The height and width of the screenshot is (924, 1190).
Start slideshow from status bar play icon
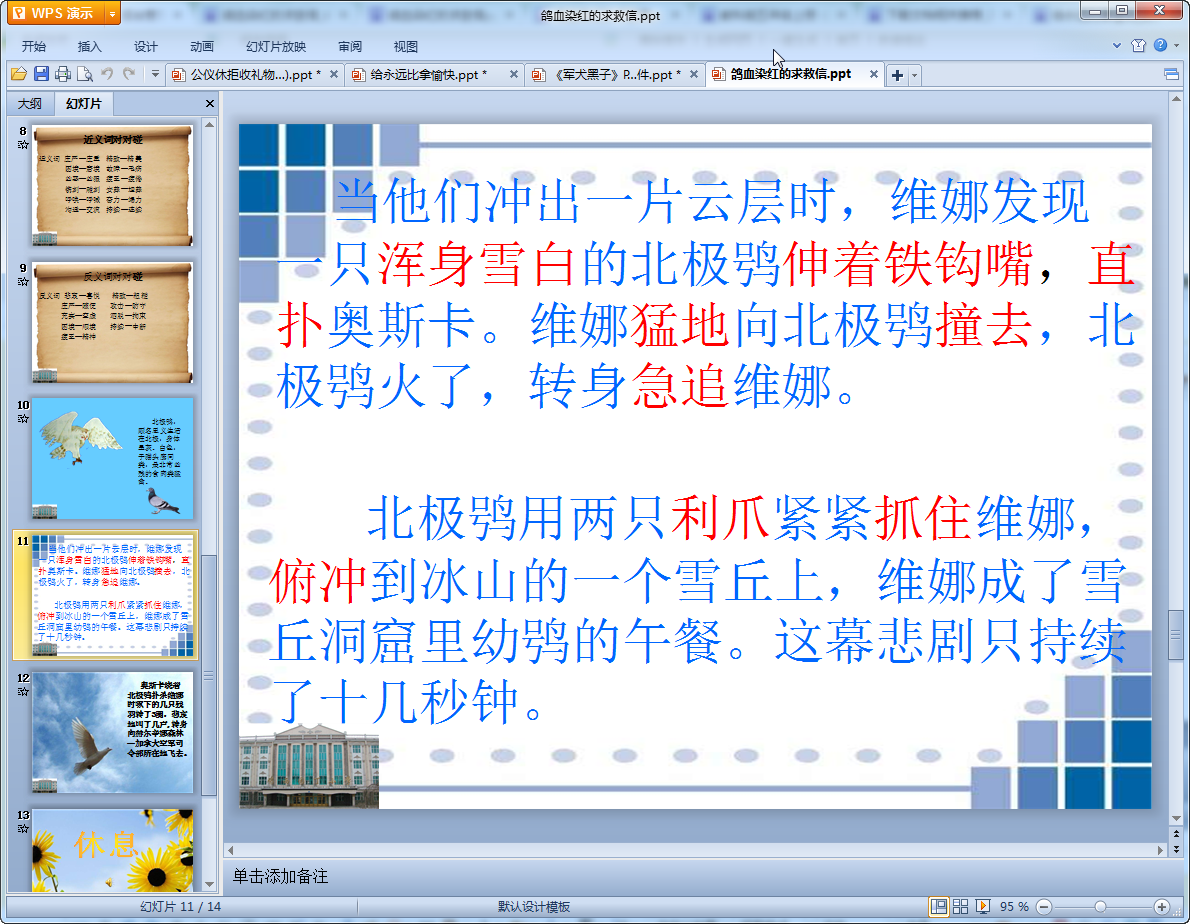(983, 906)
